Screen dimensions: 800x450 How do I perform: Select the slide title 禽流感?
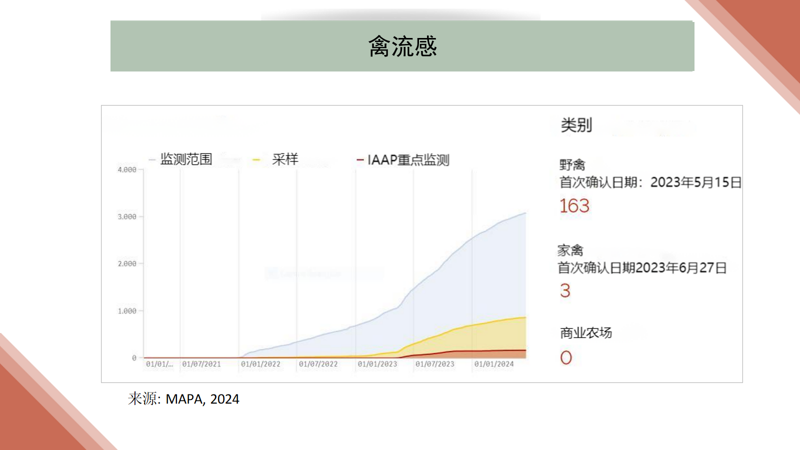402,46
